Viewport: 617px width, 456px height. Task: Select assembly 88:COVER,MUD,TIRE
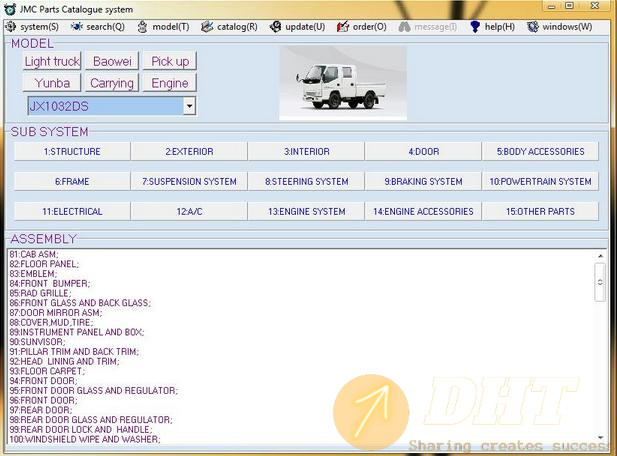click(51, 322)
